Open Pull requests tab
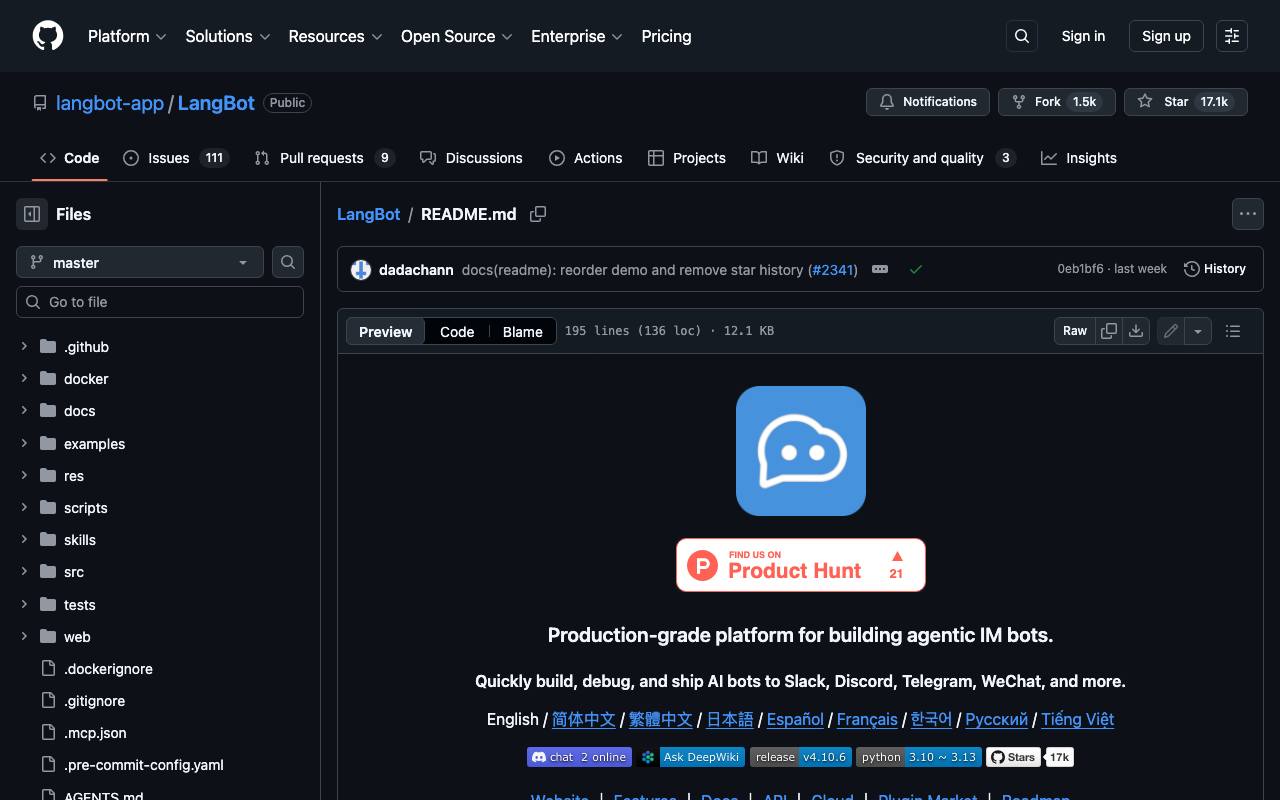The image size is (1280, 800). click(x=325, y=158)
